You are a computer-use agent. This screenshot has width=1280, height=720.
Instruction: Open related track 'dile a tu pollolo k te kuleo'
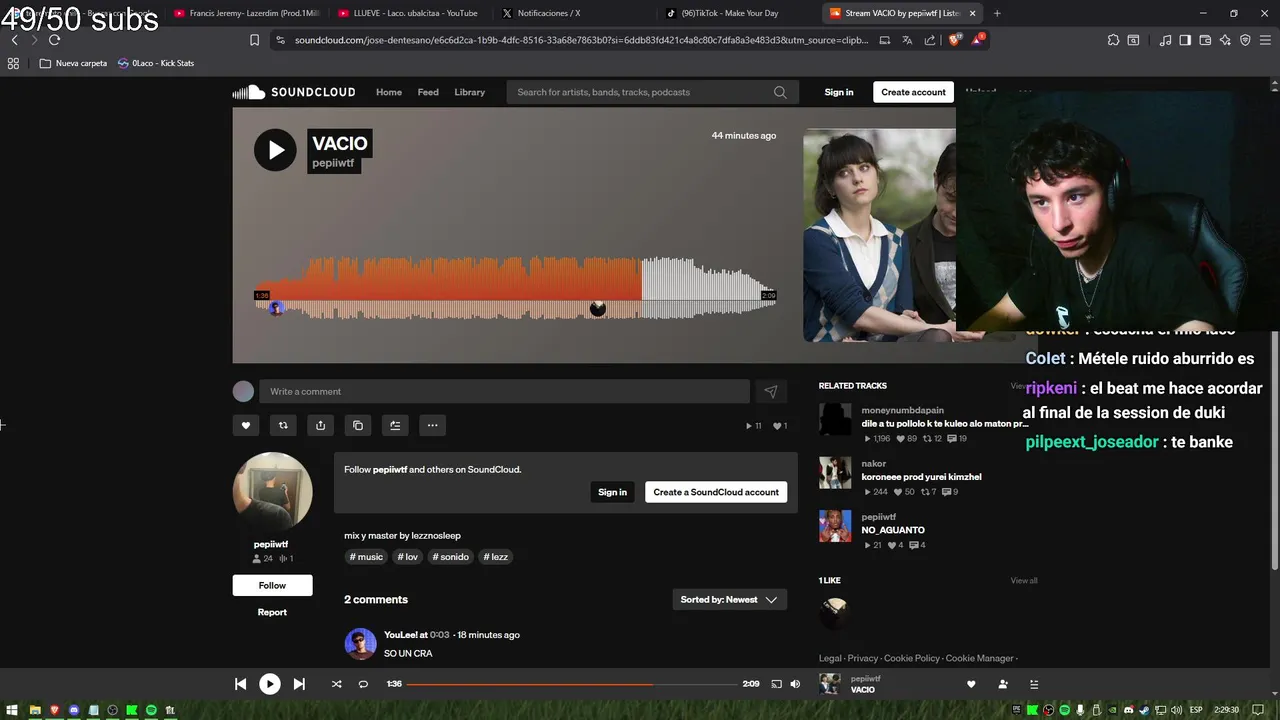click(x=944, y=424)
